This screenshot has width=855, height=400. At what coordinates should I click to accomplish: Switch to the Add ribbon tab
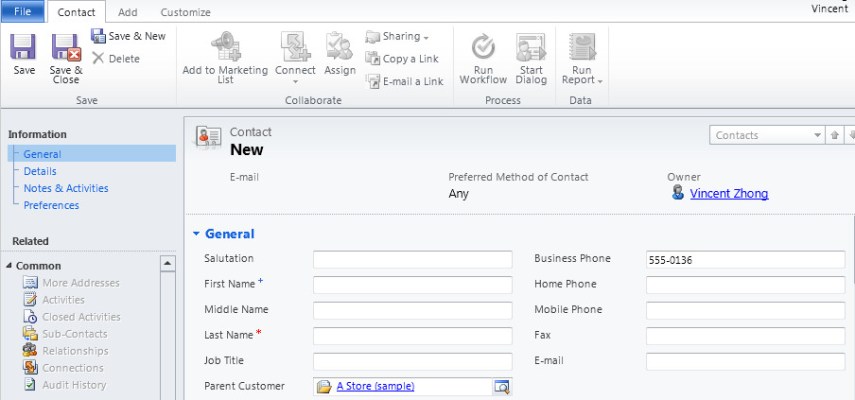tap(128, 12)
